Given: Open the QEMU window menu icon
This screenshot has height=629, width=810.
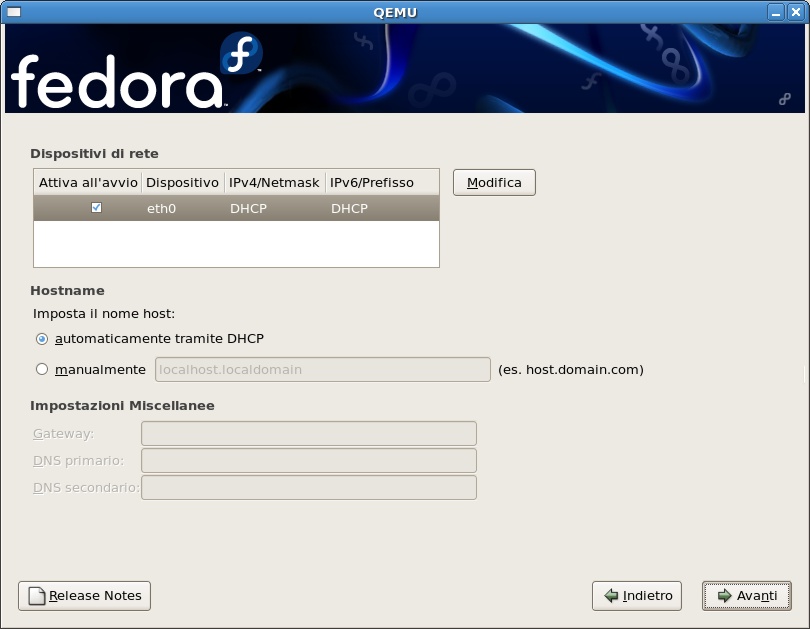Looking at the screenshot, I should [x=13, y=12].
